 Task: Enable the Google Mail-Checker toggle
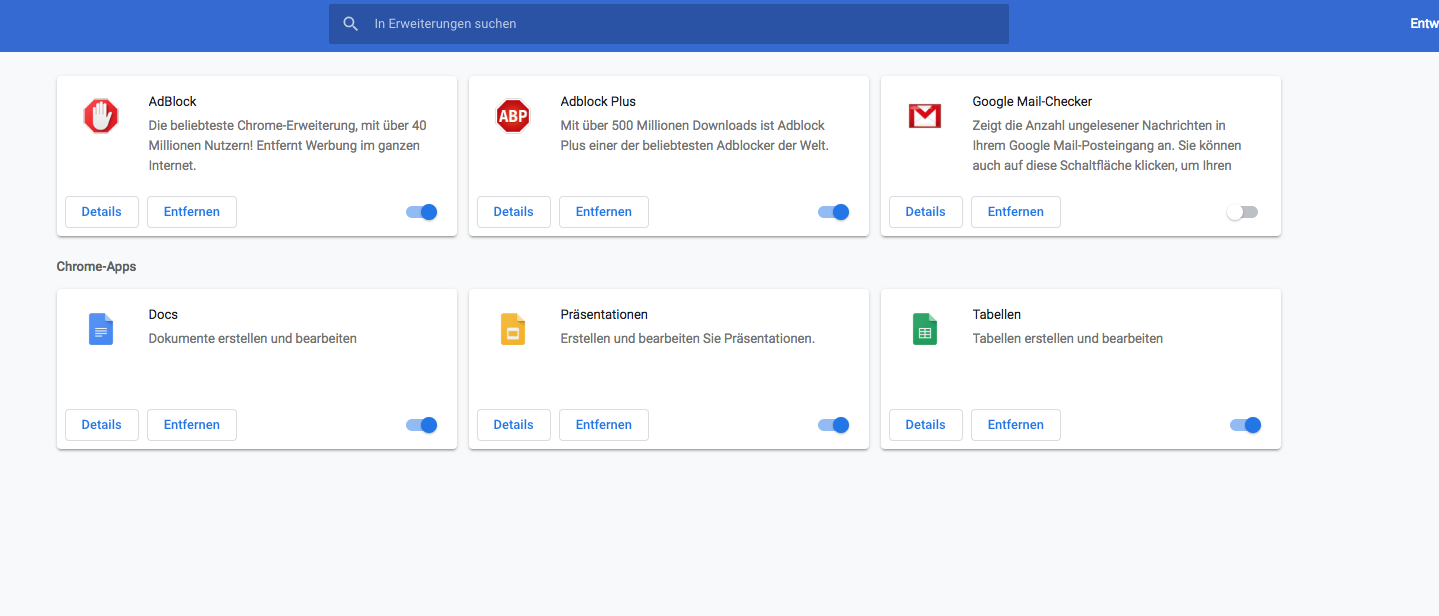(1242, 212)
